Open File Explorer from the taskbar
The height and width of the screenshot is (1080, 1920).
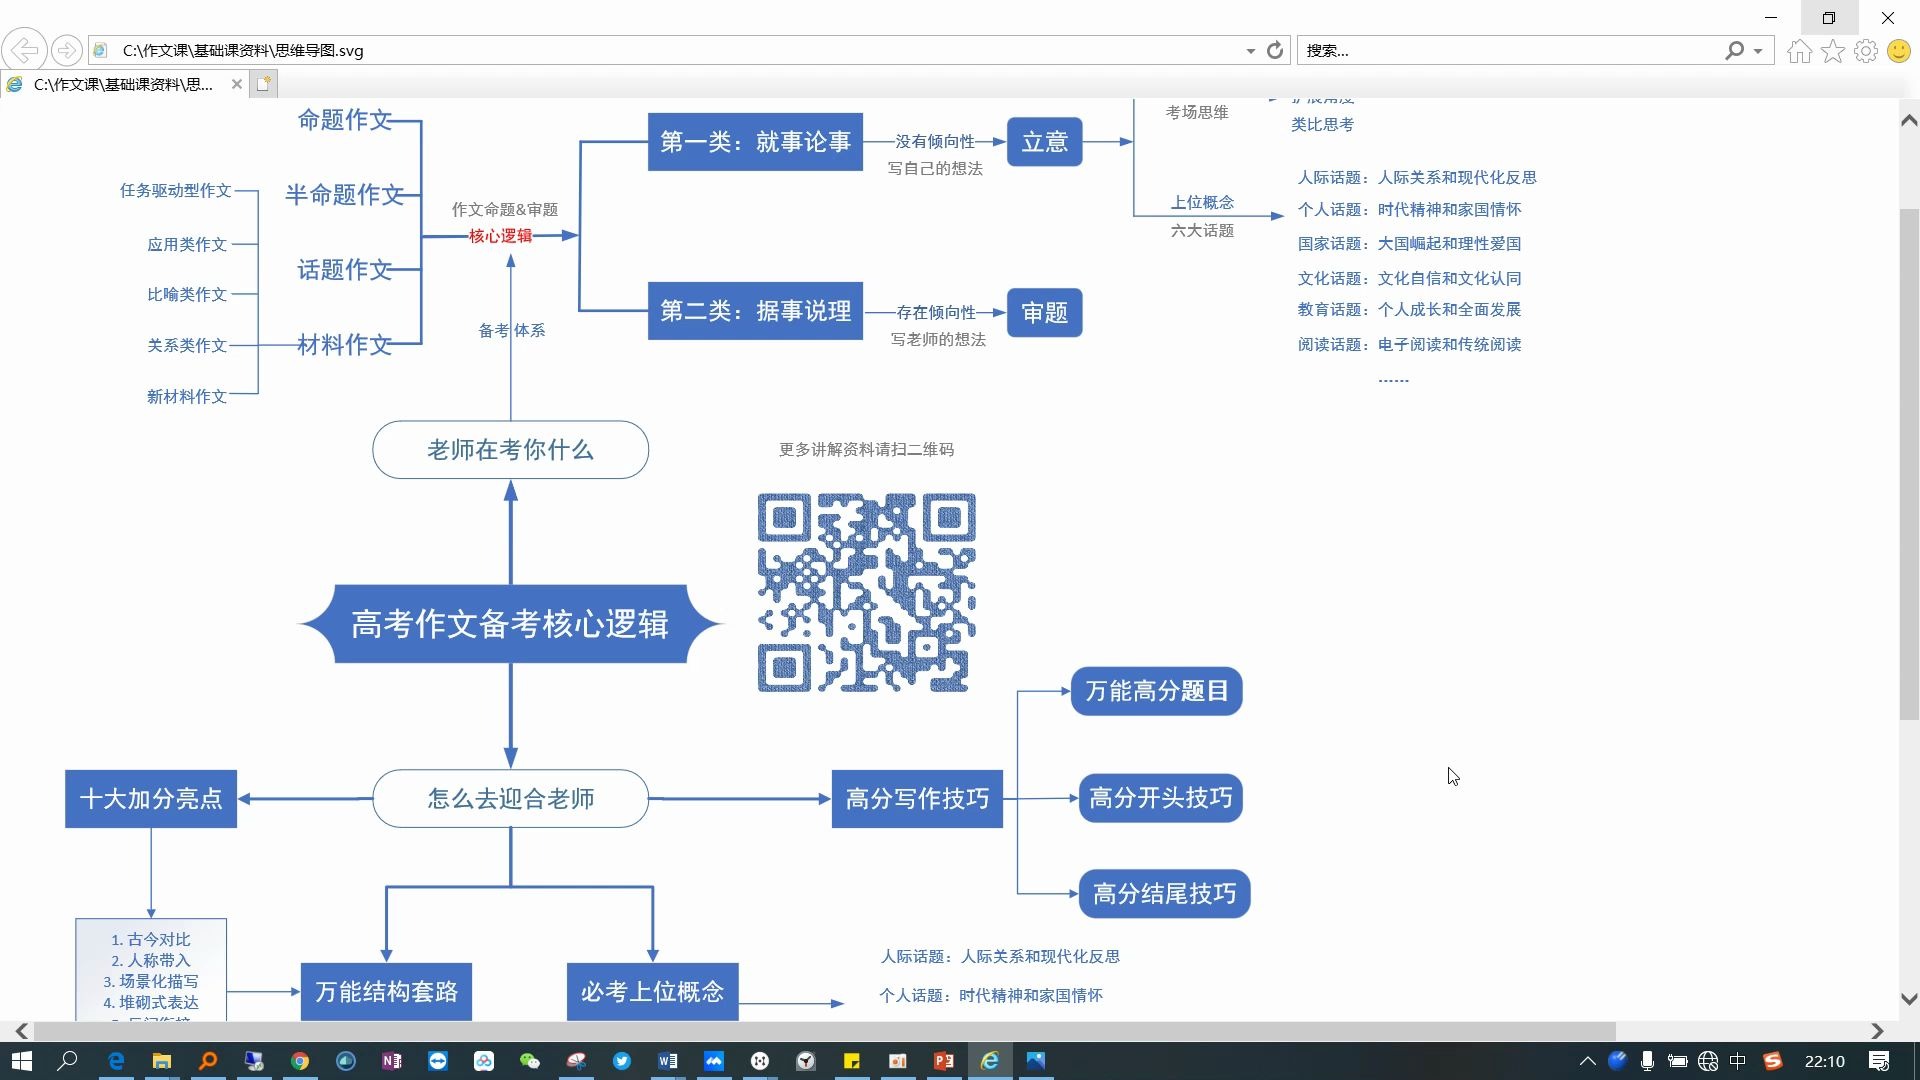[162, 1061]
